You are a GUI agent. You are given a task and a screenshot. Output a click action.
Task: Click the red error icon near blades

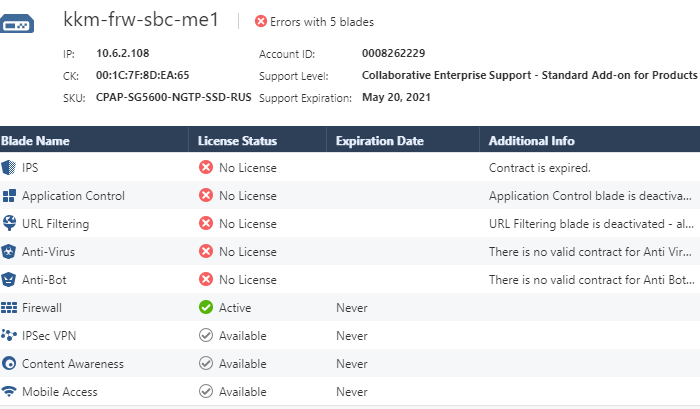coord(261,21)
